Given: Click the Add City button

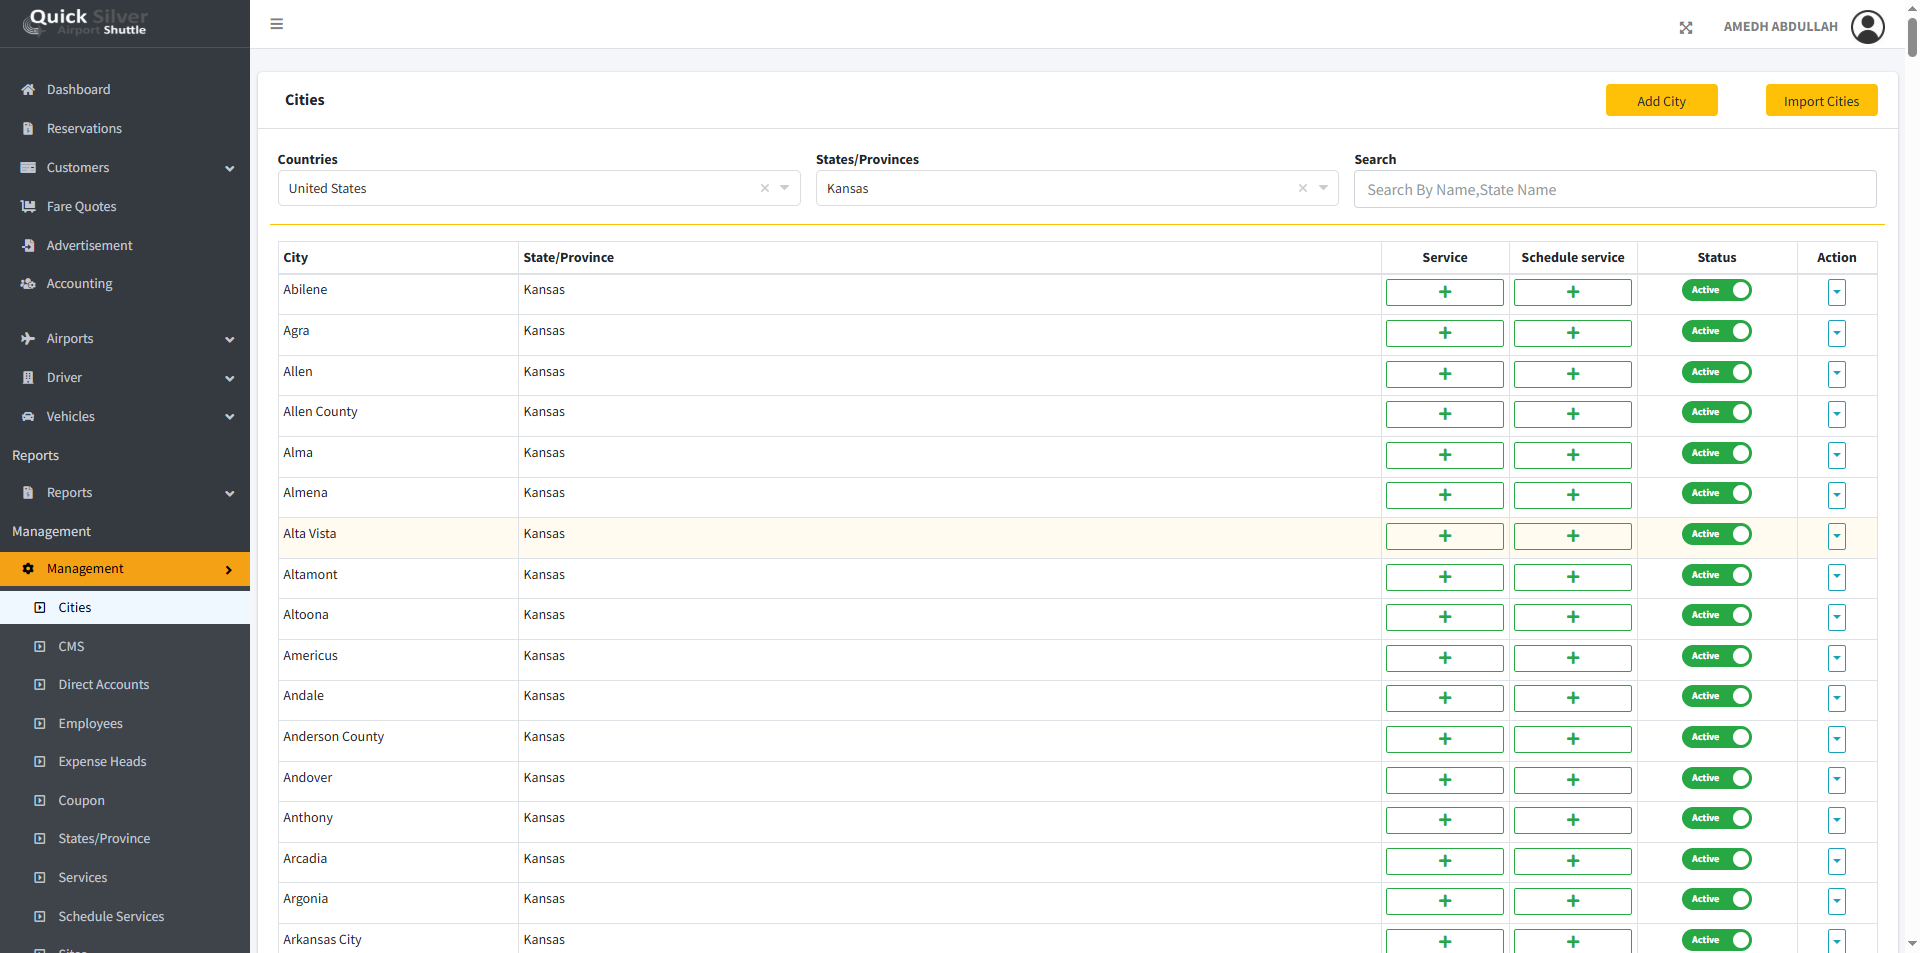Looking at the screenshot, I should [1661, 101].
